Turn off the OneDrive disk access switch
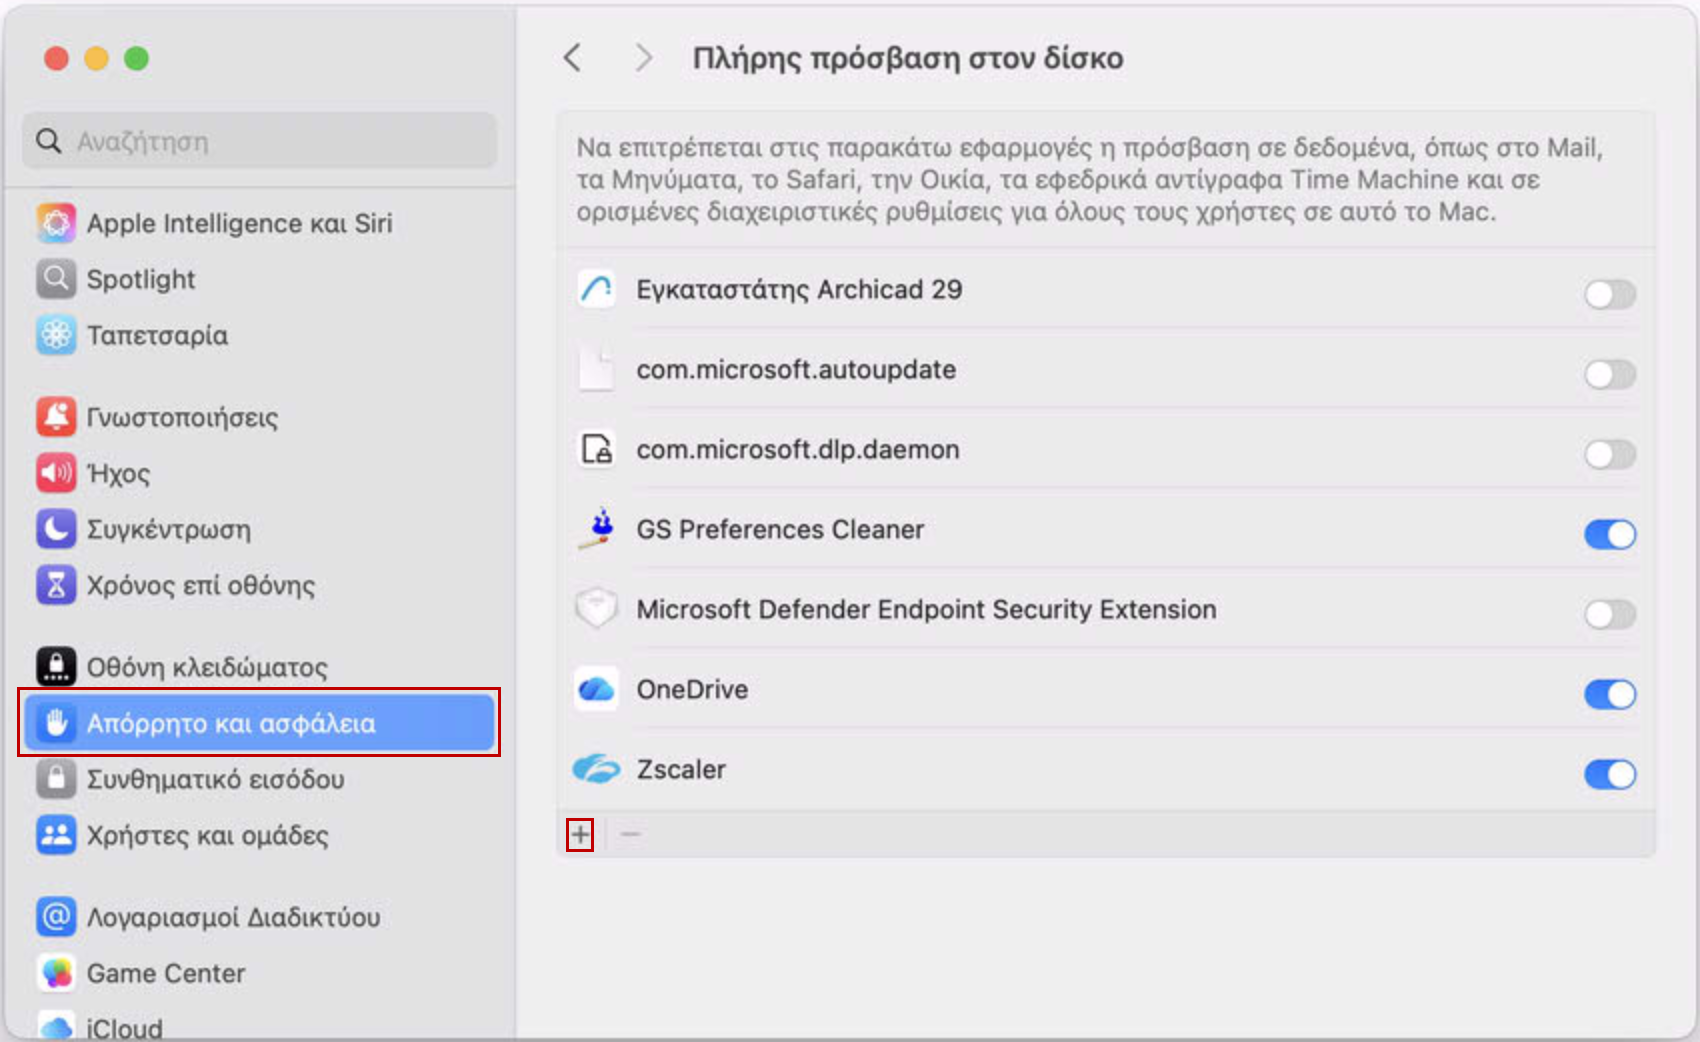1700x1042 pixels. 1610,694
